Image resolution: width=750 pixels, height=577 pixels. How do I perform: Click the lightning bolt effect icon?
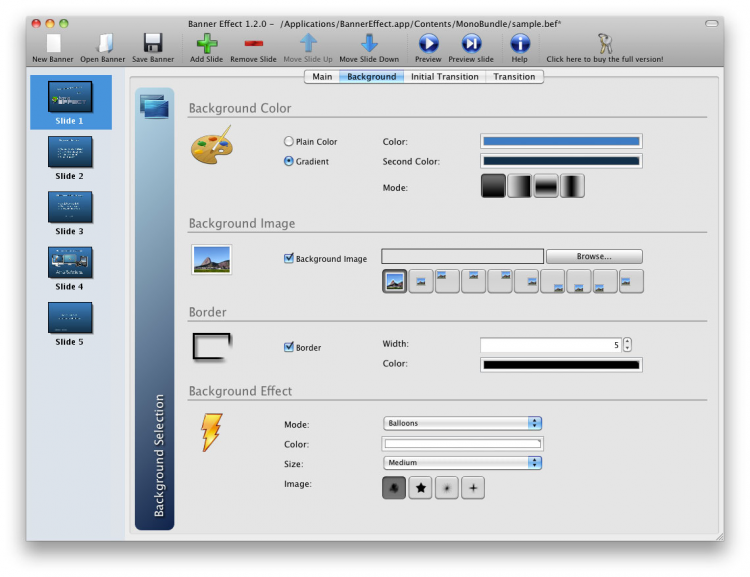(x=211, y=432)
